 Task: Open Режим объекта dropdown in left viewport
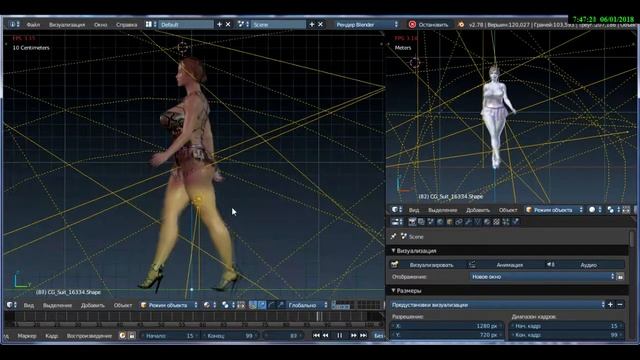tap(169, 305)
